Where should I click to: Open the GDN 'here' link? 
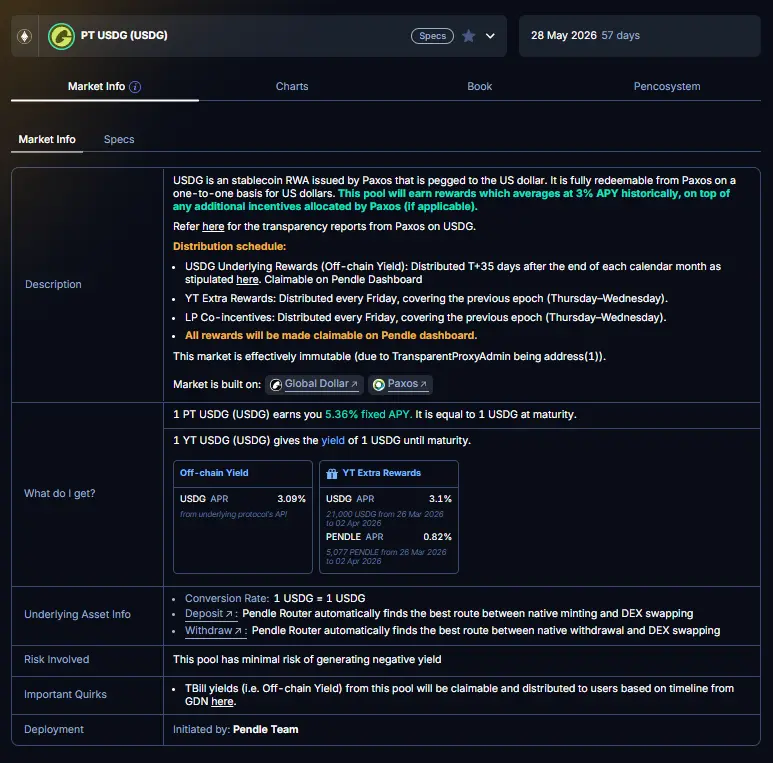pos(222,701)
